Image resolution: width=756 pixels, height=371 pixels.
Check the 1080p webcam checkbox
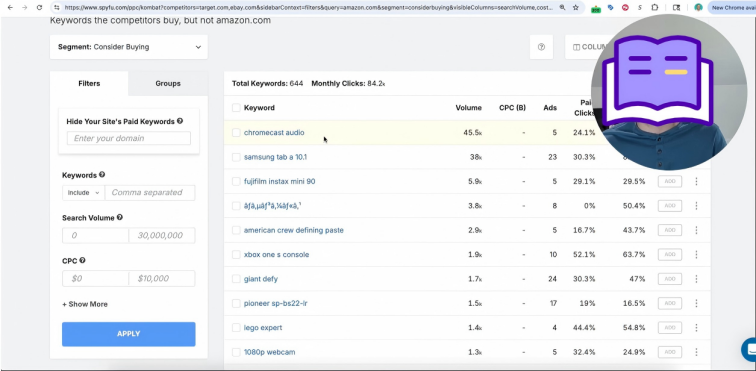point(236,352)
